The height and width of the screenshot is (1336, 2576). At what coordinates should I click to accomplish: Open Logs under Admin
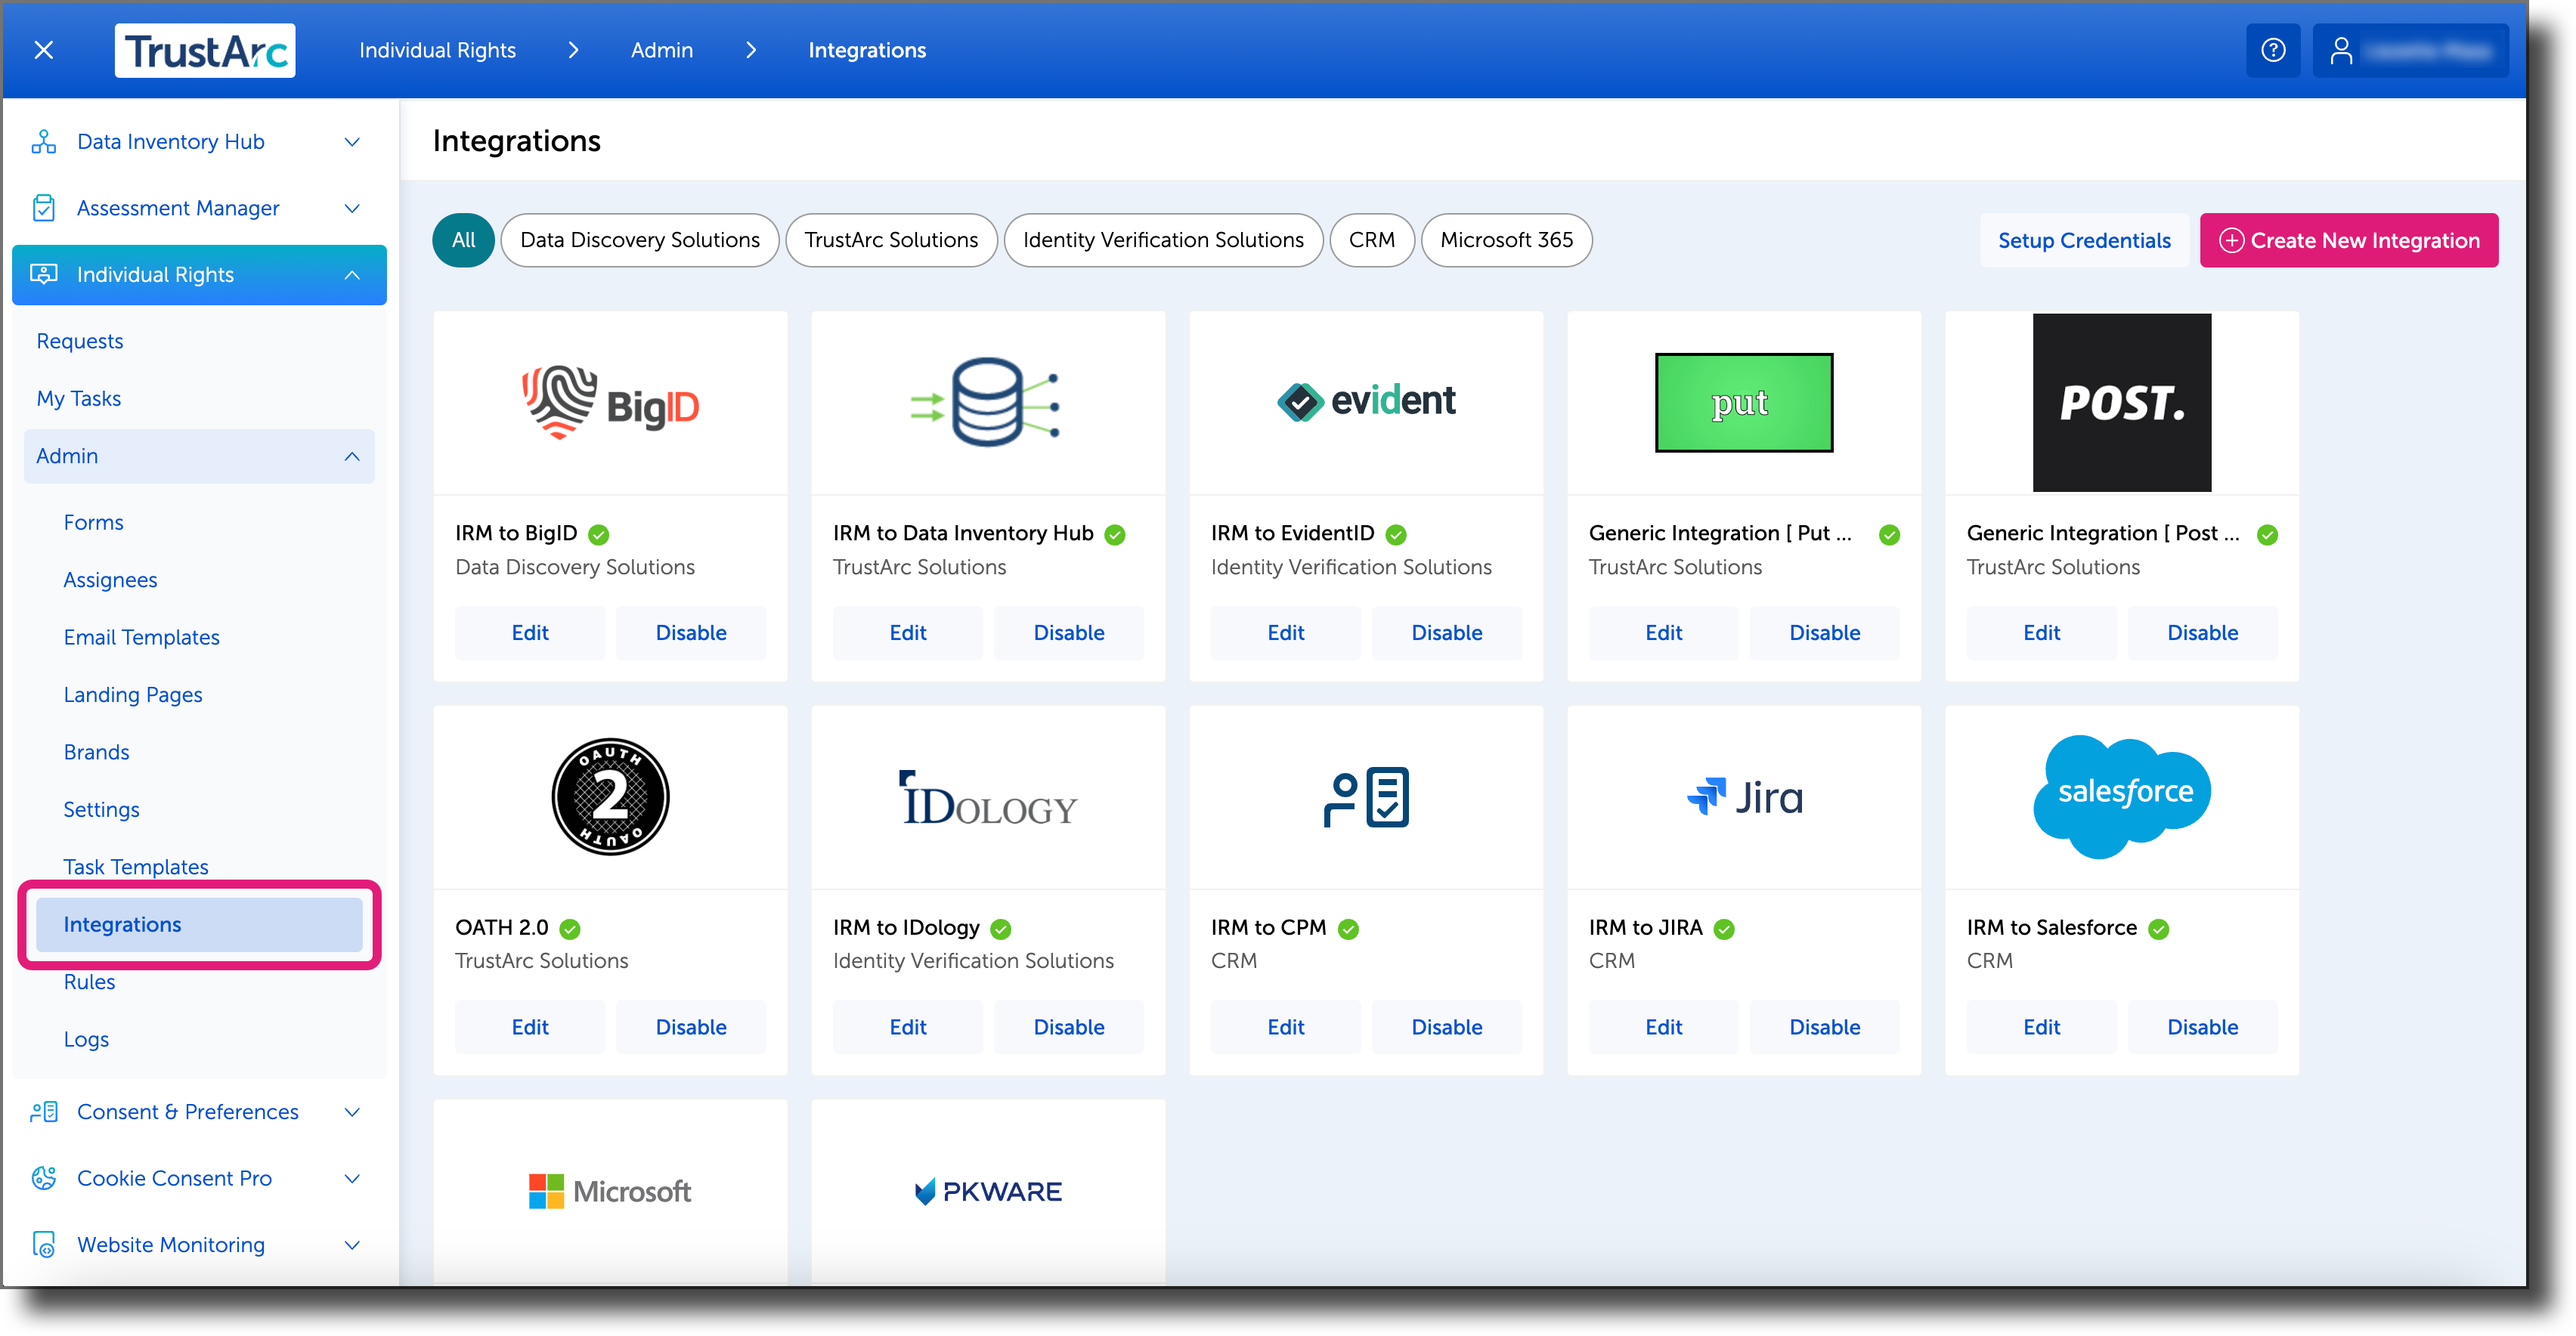pyautogui.click(x=86, y=1039)
